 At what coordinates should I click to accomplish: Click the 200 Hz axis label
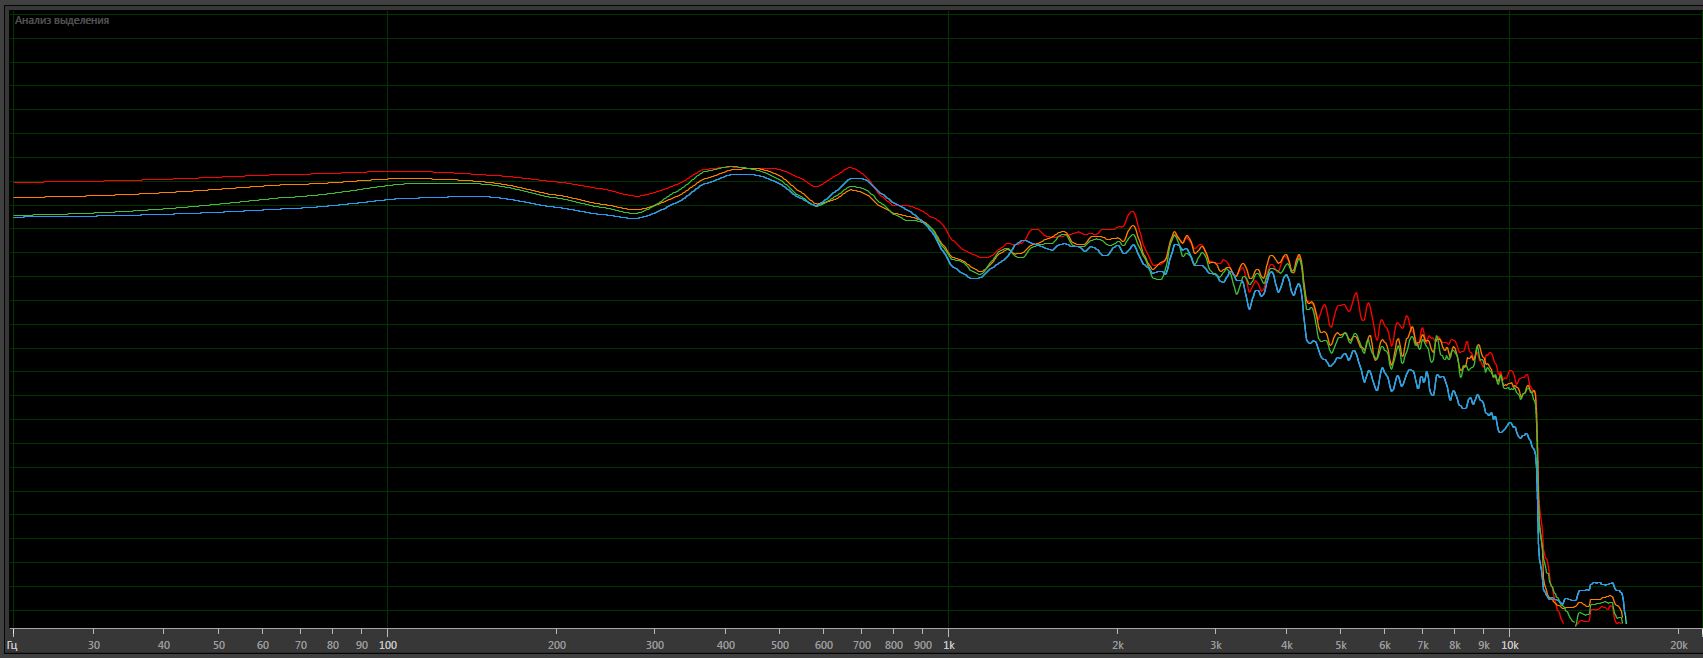[x=557, y=645]
